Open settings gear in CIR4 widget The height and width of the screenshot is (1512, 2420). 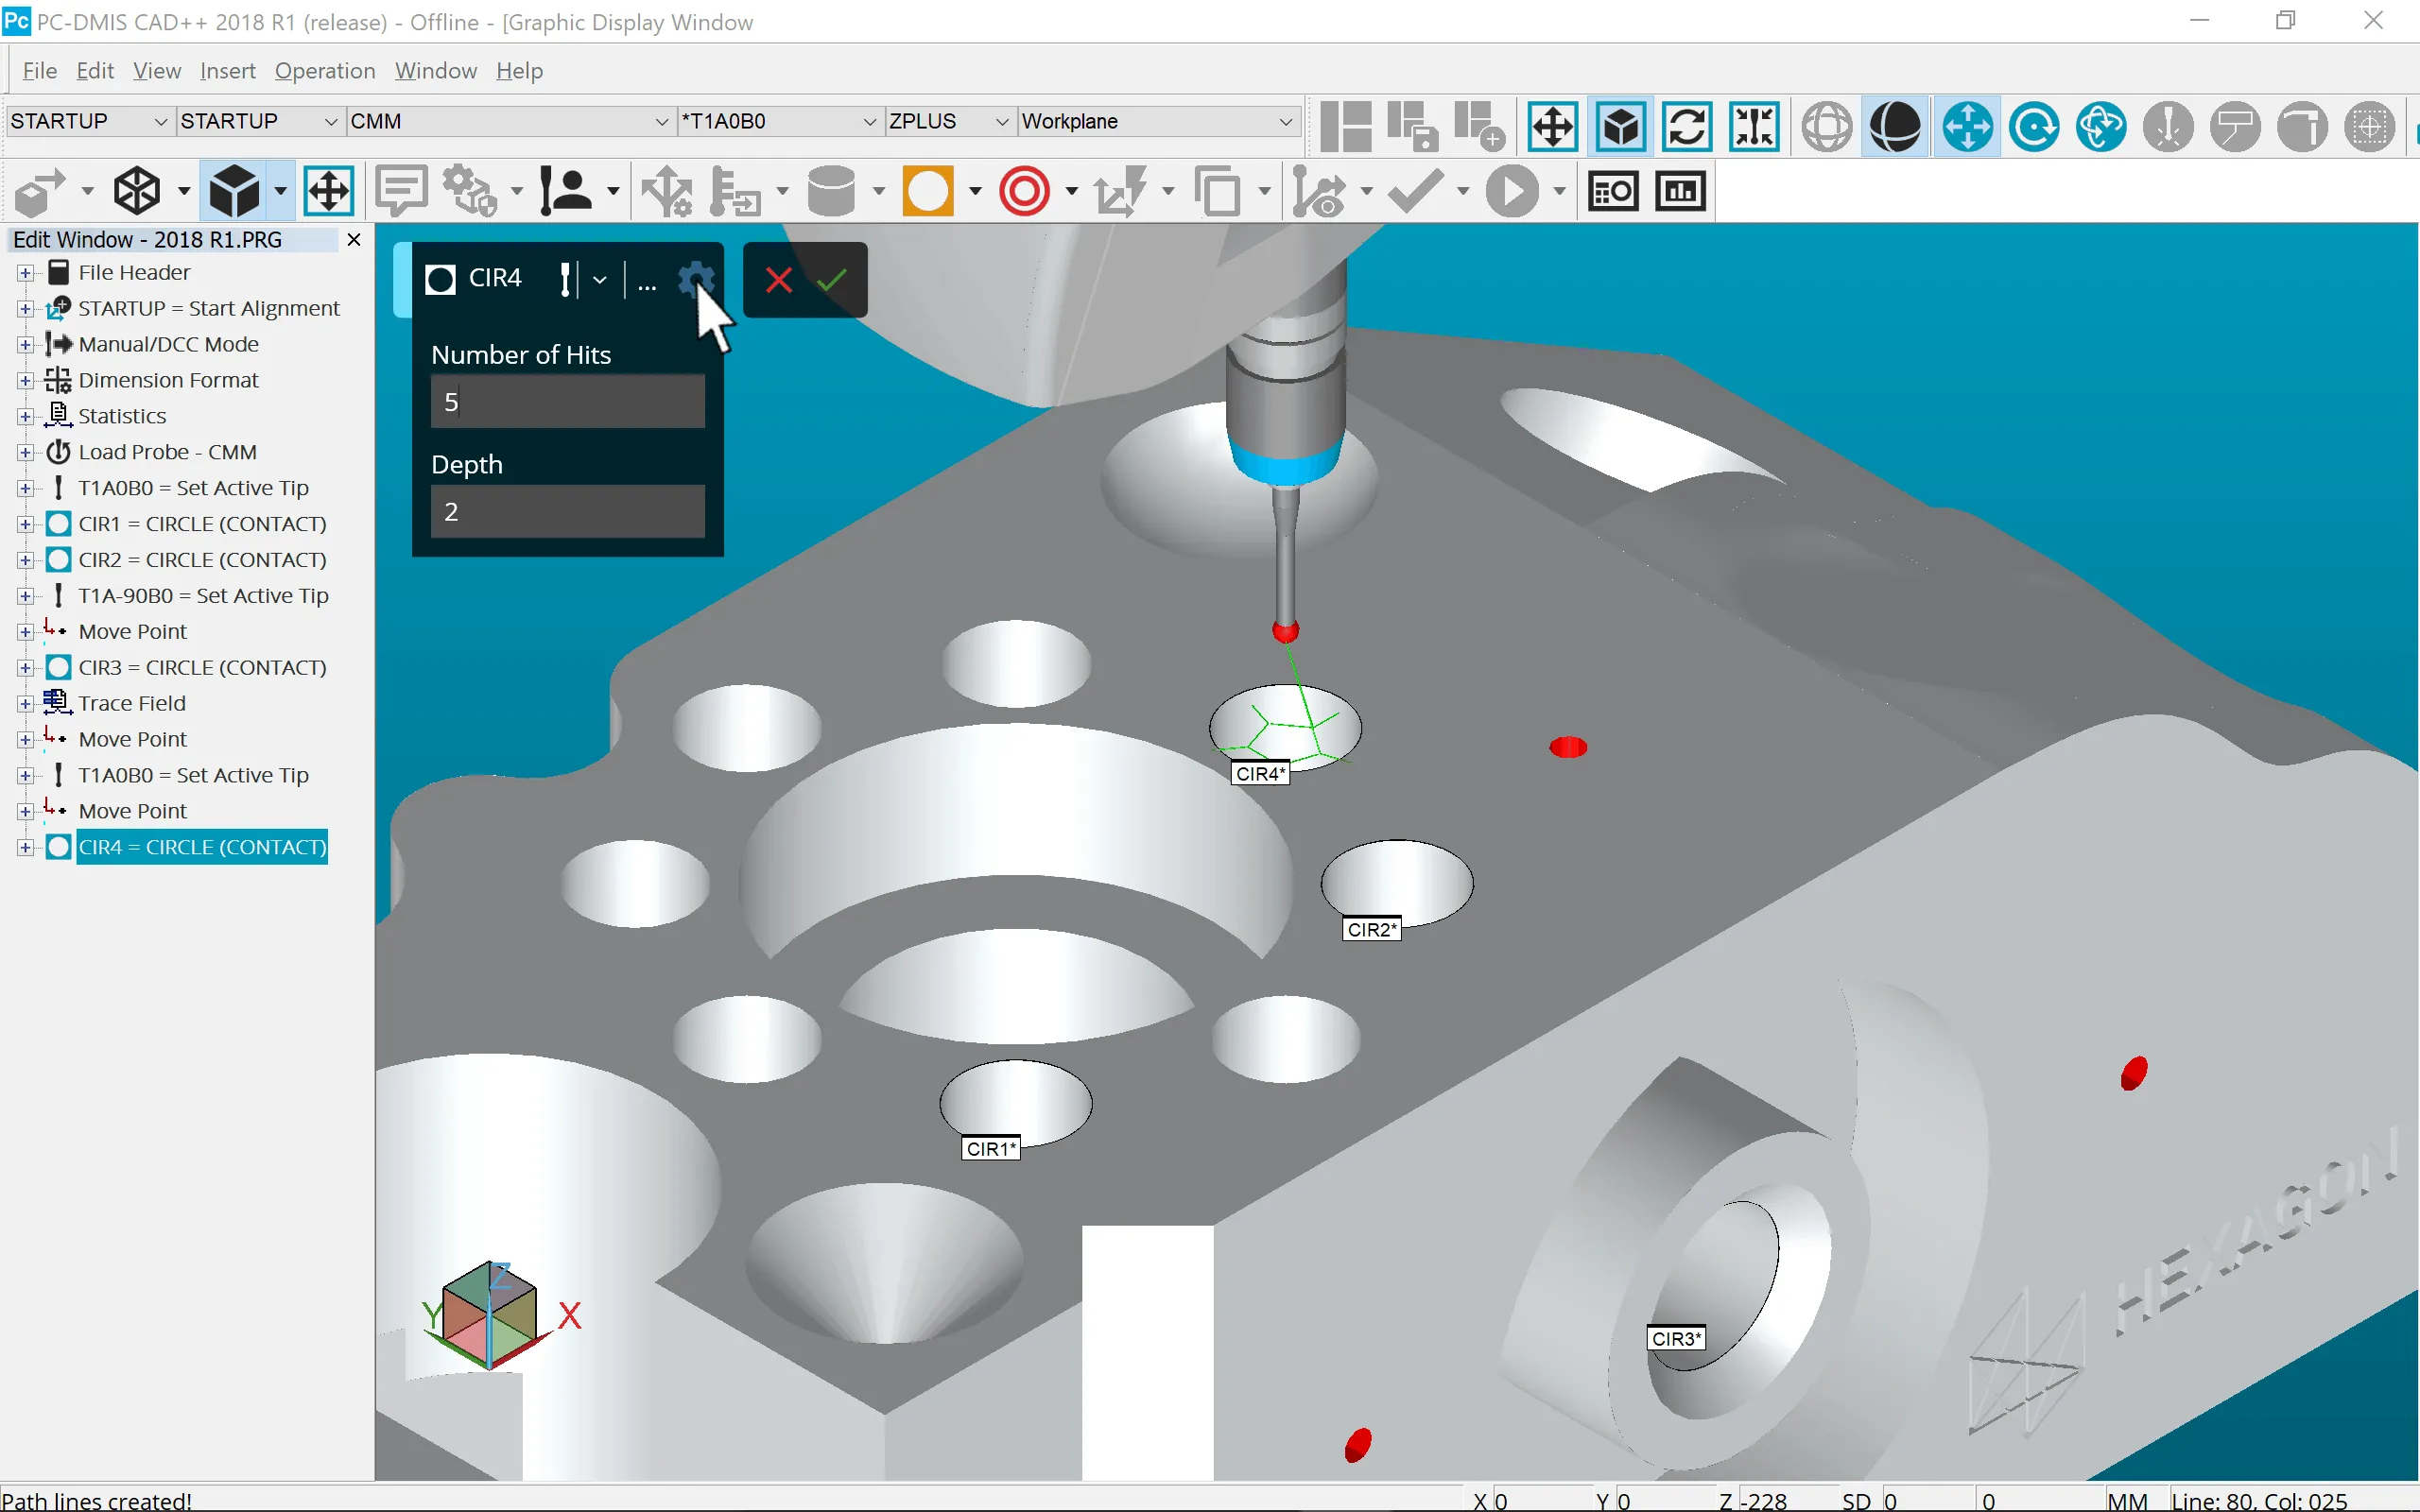point(694,279)
